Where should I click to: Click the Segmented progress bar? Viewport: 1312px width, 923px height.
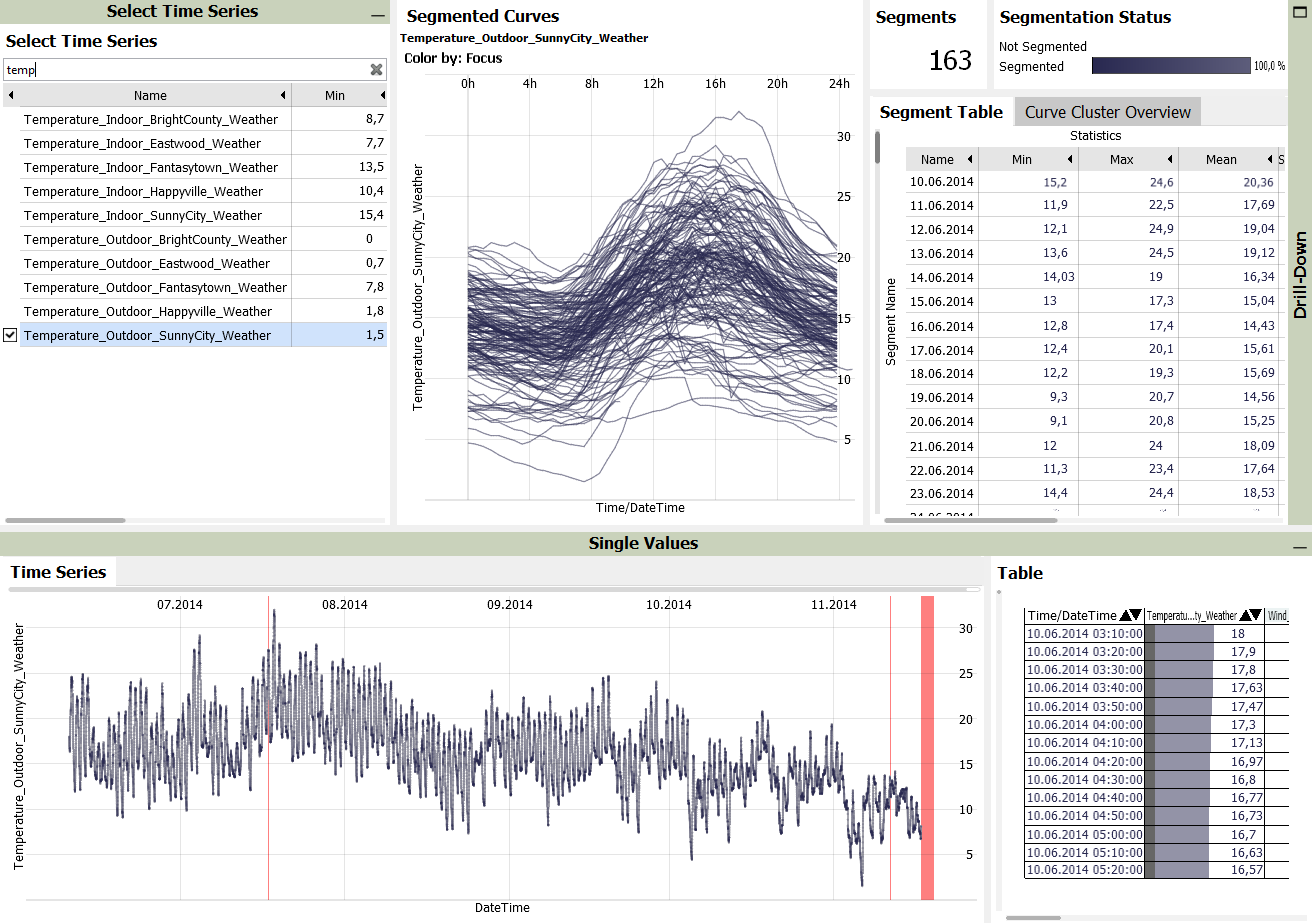click(1171, 66)
